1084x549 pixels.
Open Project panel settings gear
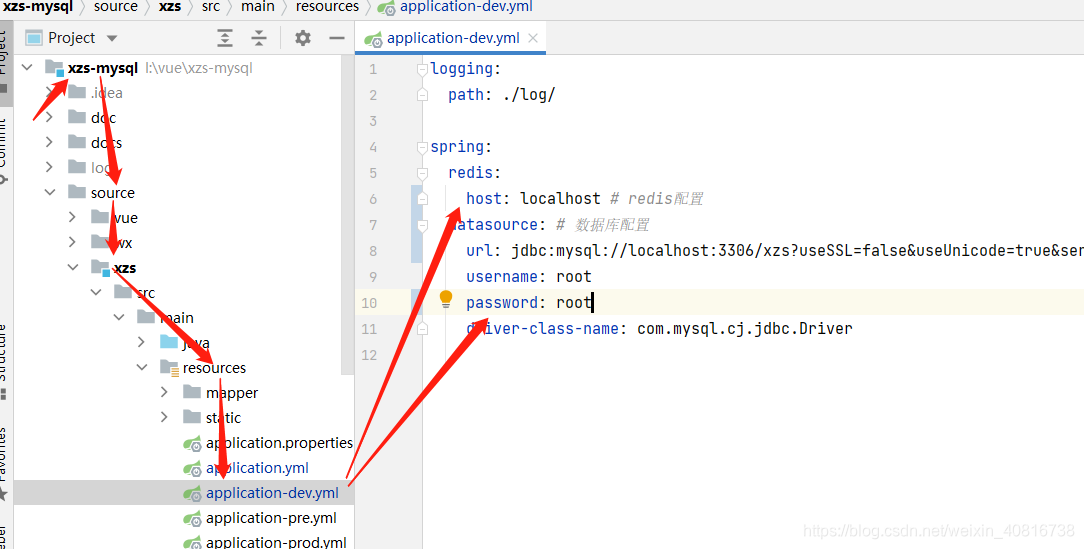(303, 38)
